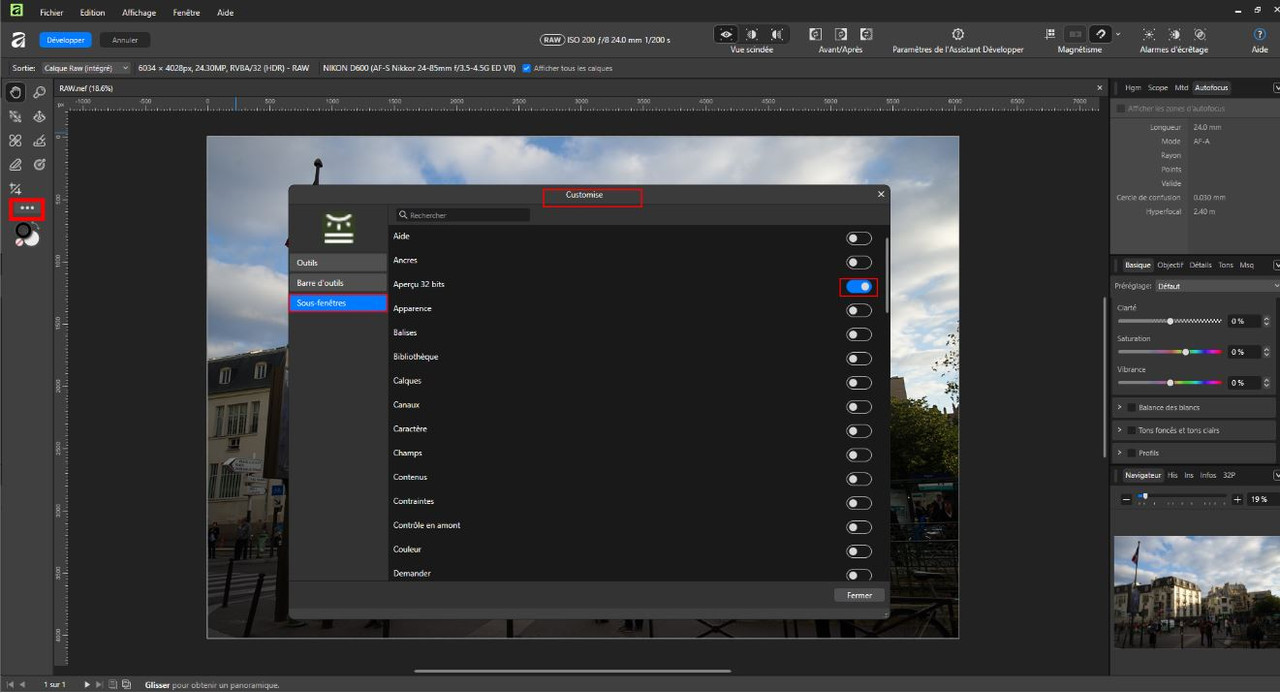Click the Rechercher search field
The width and height of the screenshot is (1280, 693).
click(x=462, y=215)
